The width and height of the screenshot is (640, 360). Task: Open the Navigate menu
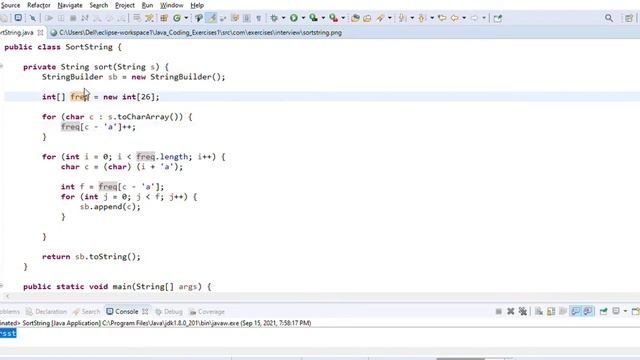[70, 5]
